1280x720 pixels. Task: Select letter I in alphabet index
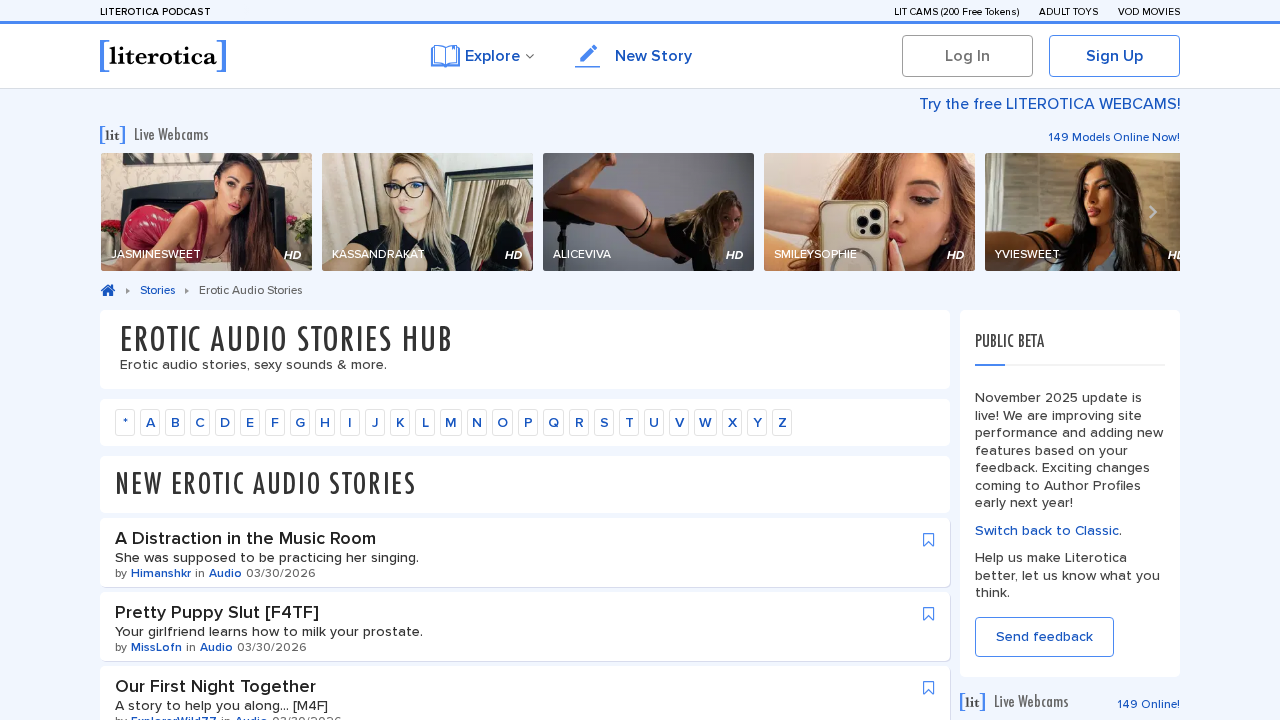[350, 422]
